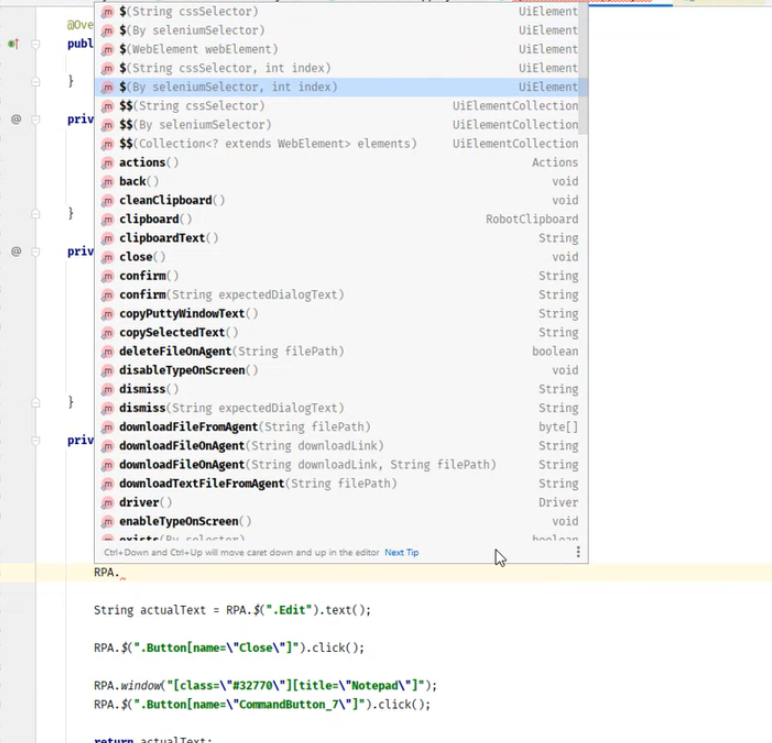Choose $$(Collection<? extends WebElement> elements) entry

(x=341, y=144)
